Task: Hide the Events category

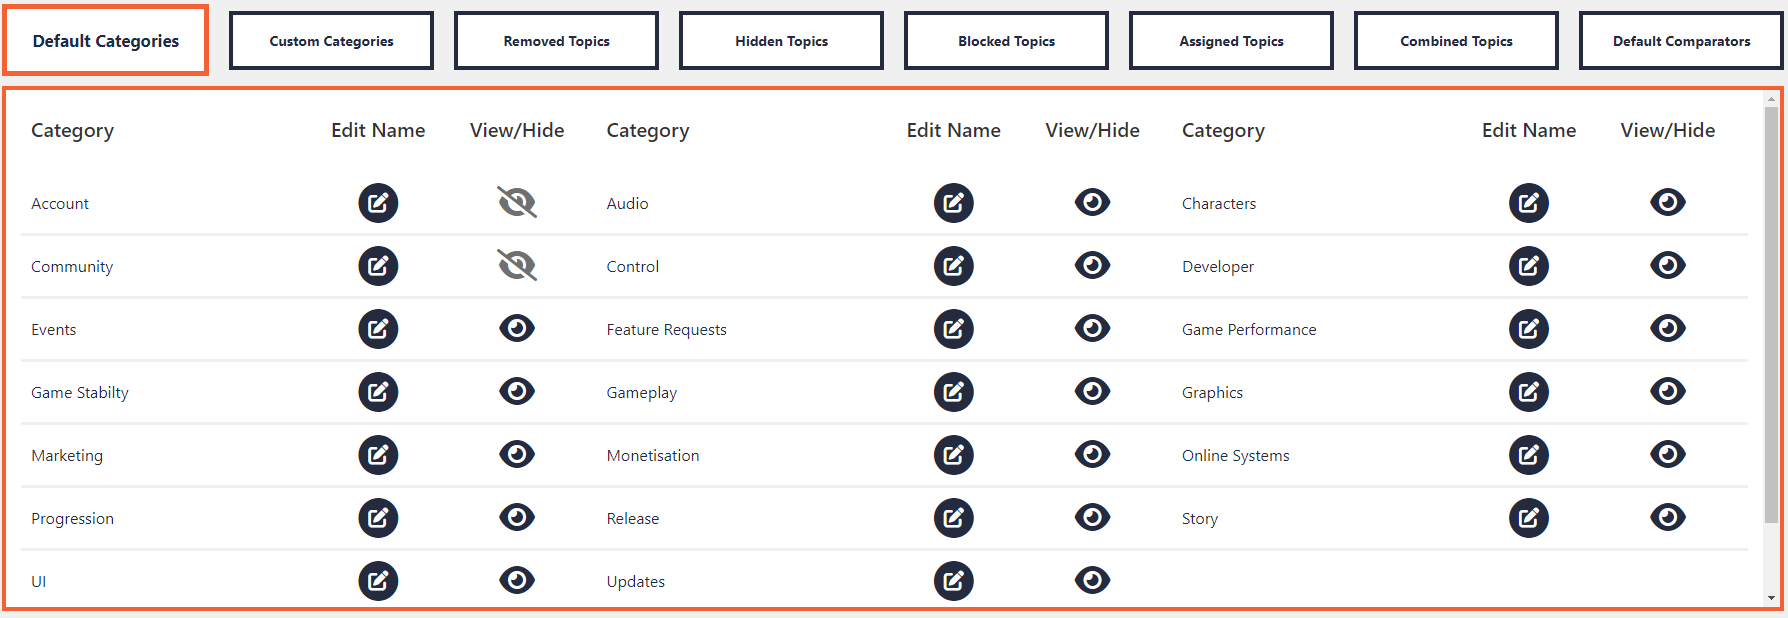Action: point(517,328)
